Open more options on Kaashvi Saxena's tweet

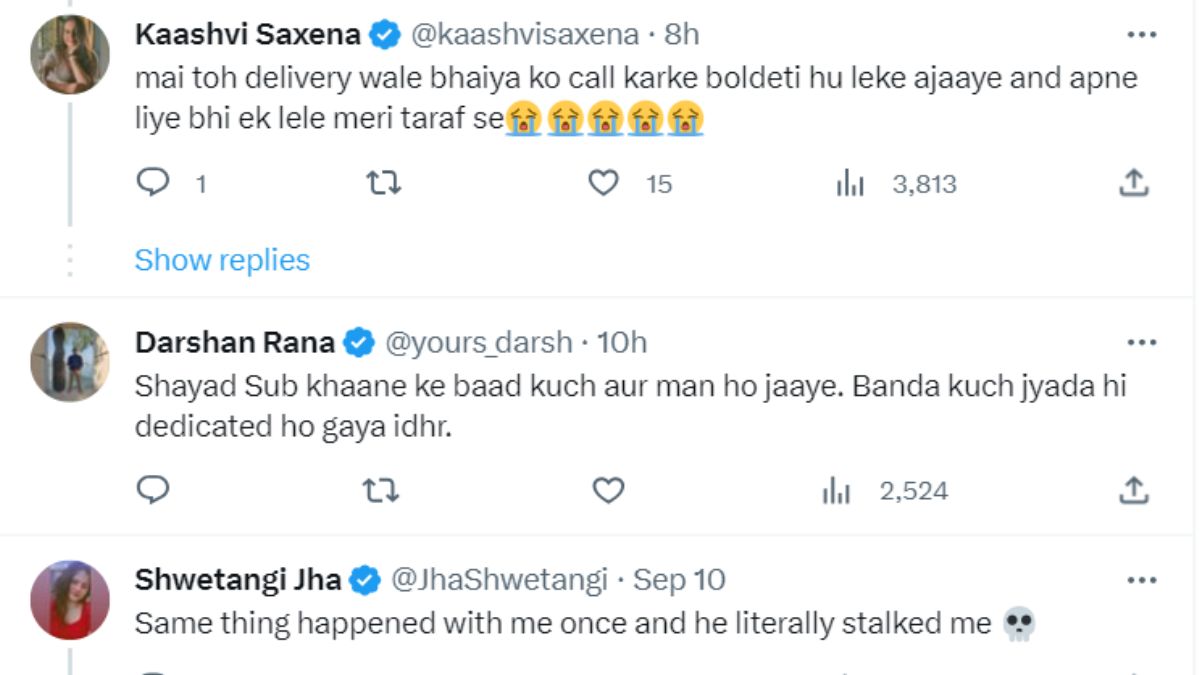[1141, 35]
